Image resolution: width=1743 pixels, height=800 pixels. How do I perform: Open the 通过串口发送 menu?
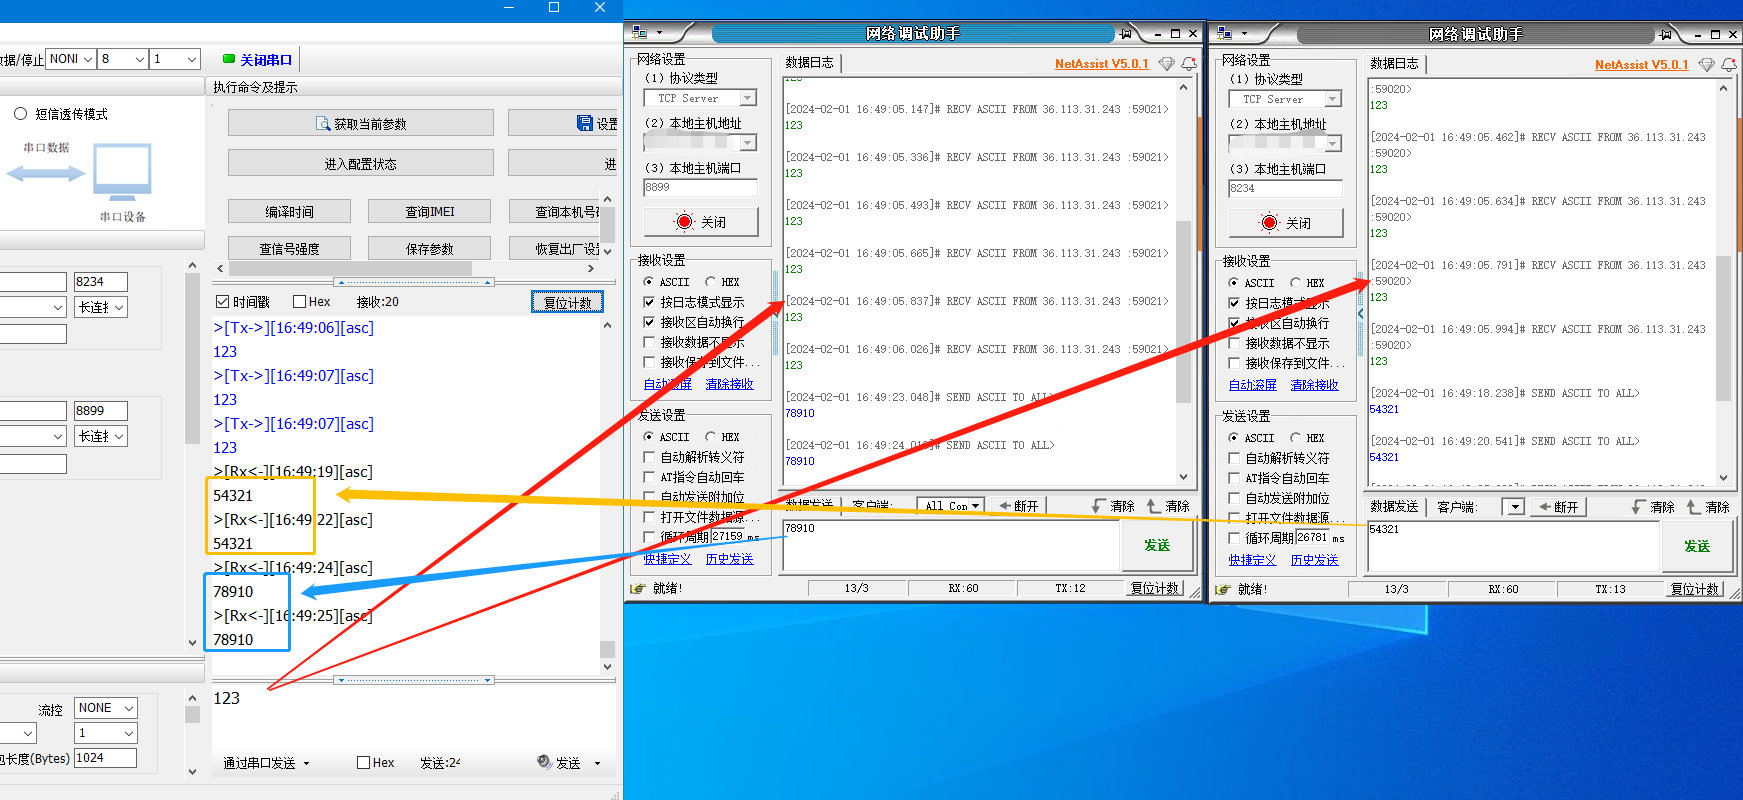click(266, 763)
